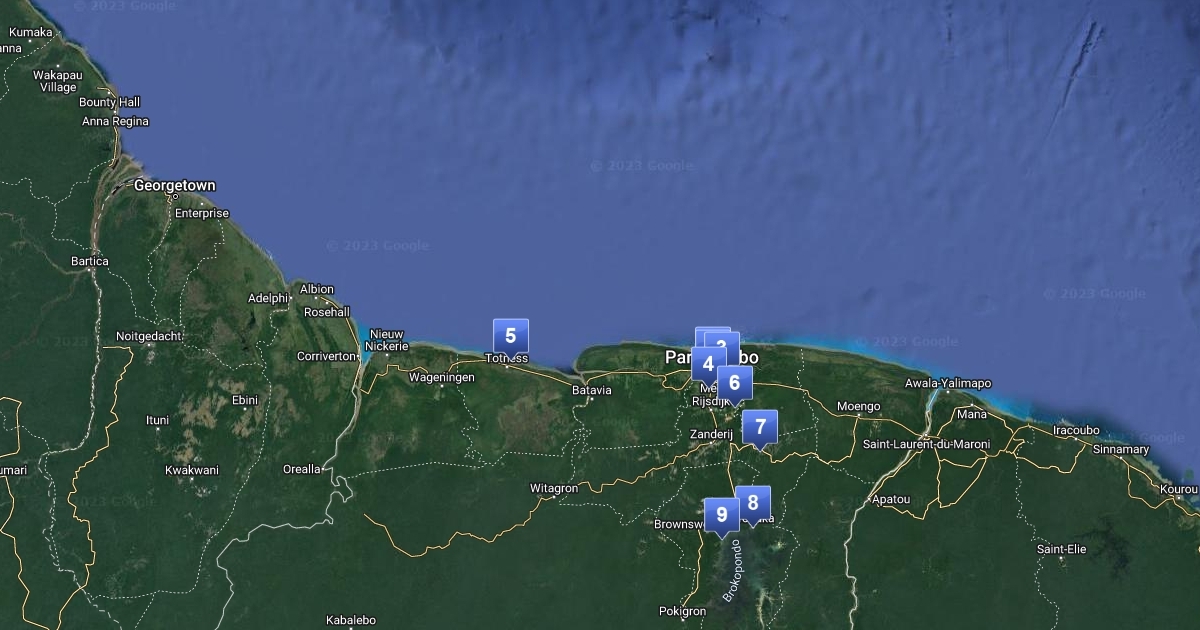Click the Georgetown city label

pos(174,186)
